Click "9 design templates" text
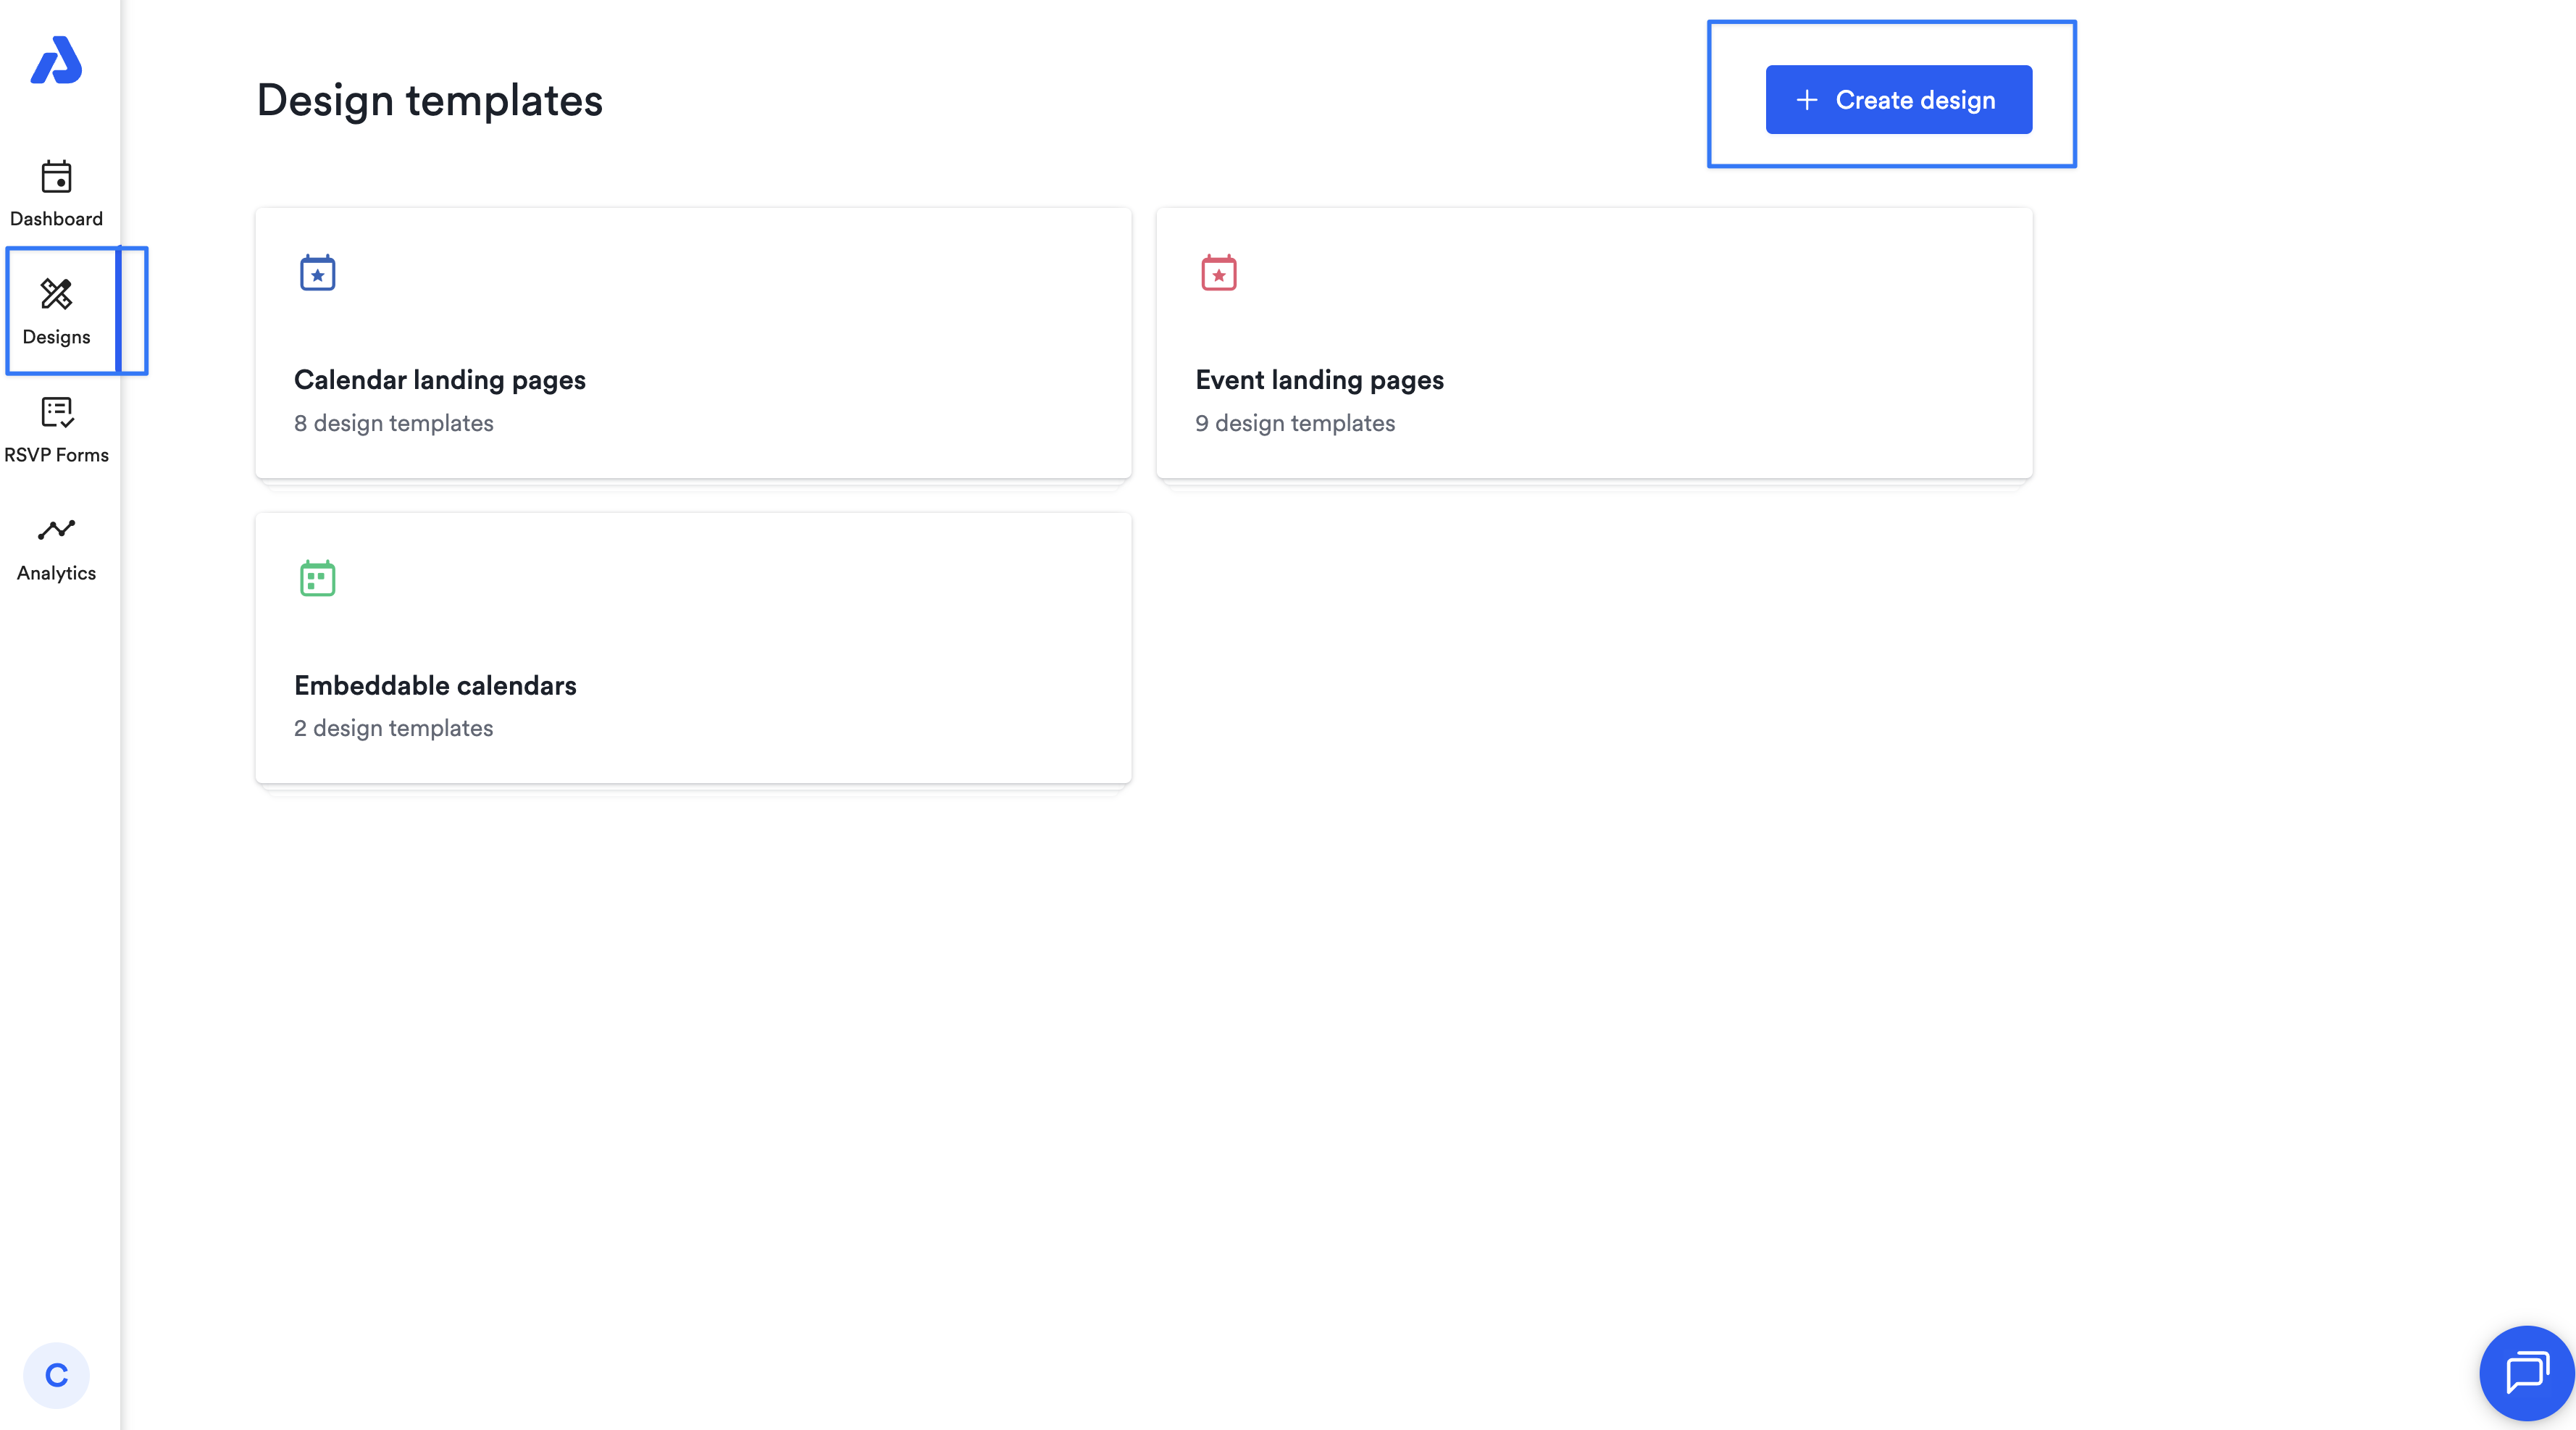The image size is (2576, 1430). [x=1294, y=423]
